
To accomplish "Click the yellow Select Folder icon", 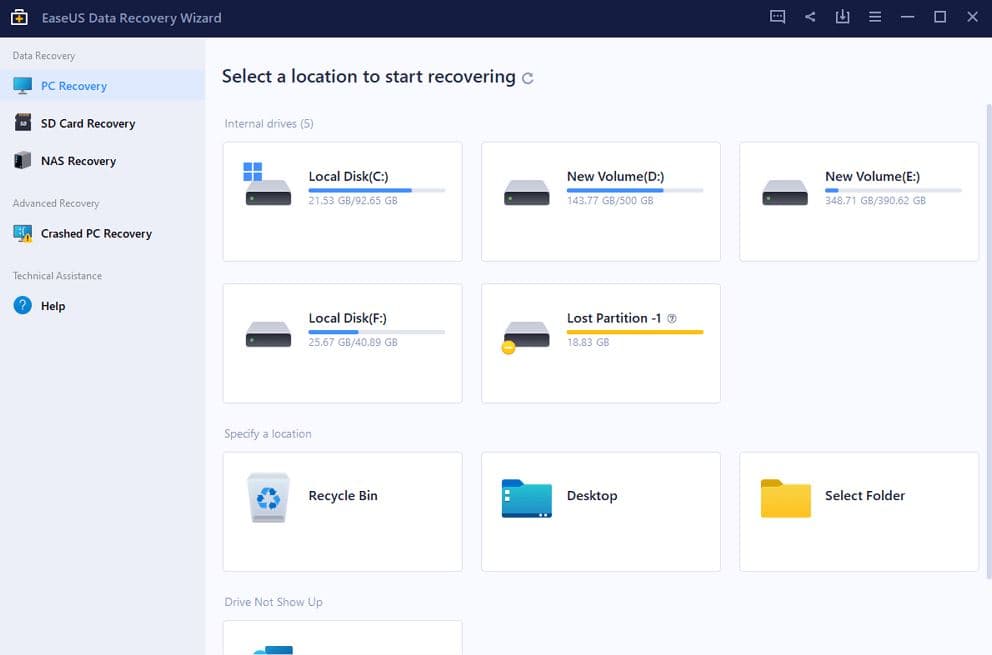I will pyautogui.click(x=785, y=498).
